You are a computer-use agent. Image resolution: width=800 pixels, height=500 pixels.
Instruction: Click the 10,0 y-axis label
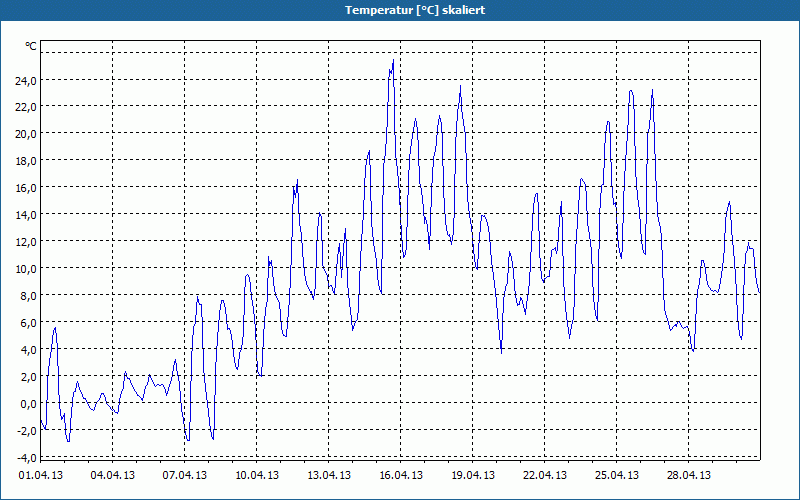[27, 269]
